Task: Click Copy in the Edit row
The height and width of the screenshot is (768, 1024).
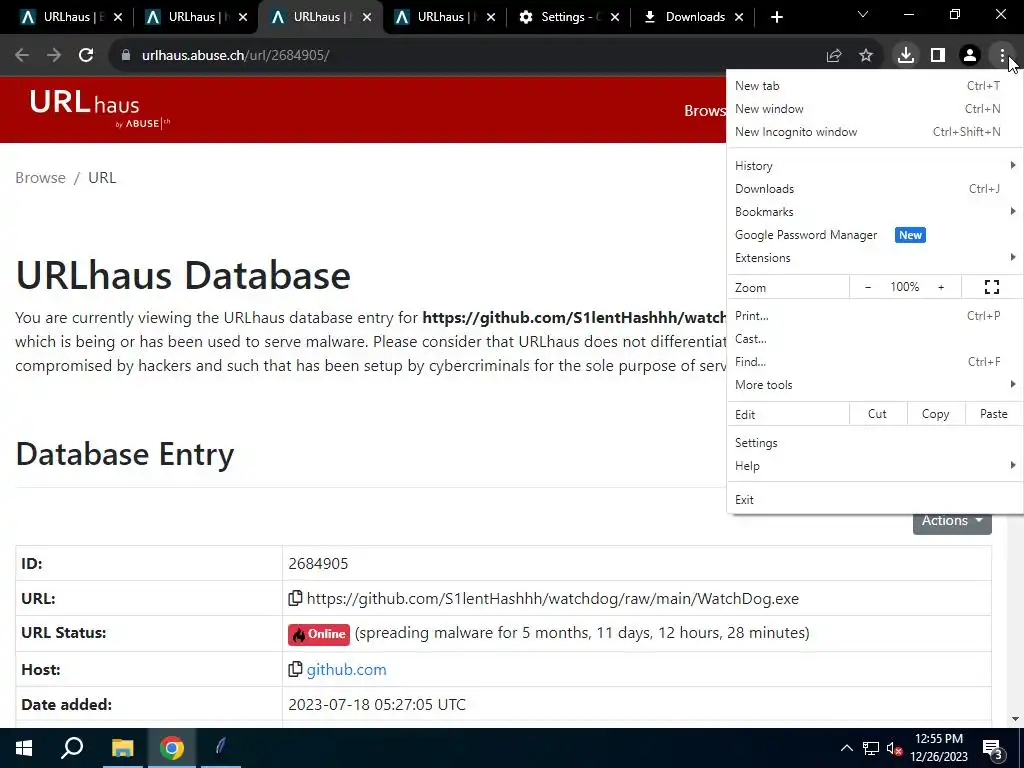Action: tap(935, 414)
